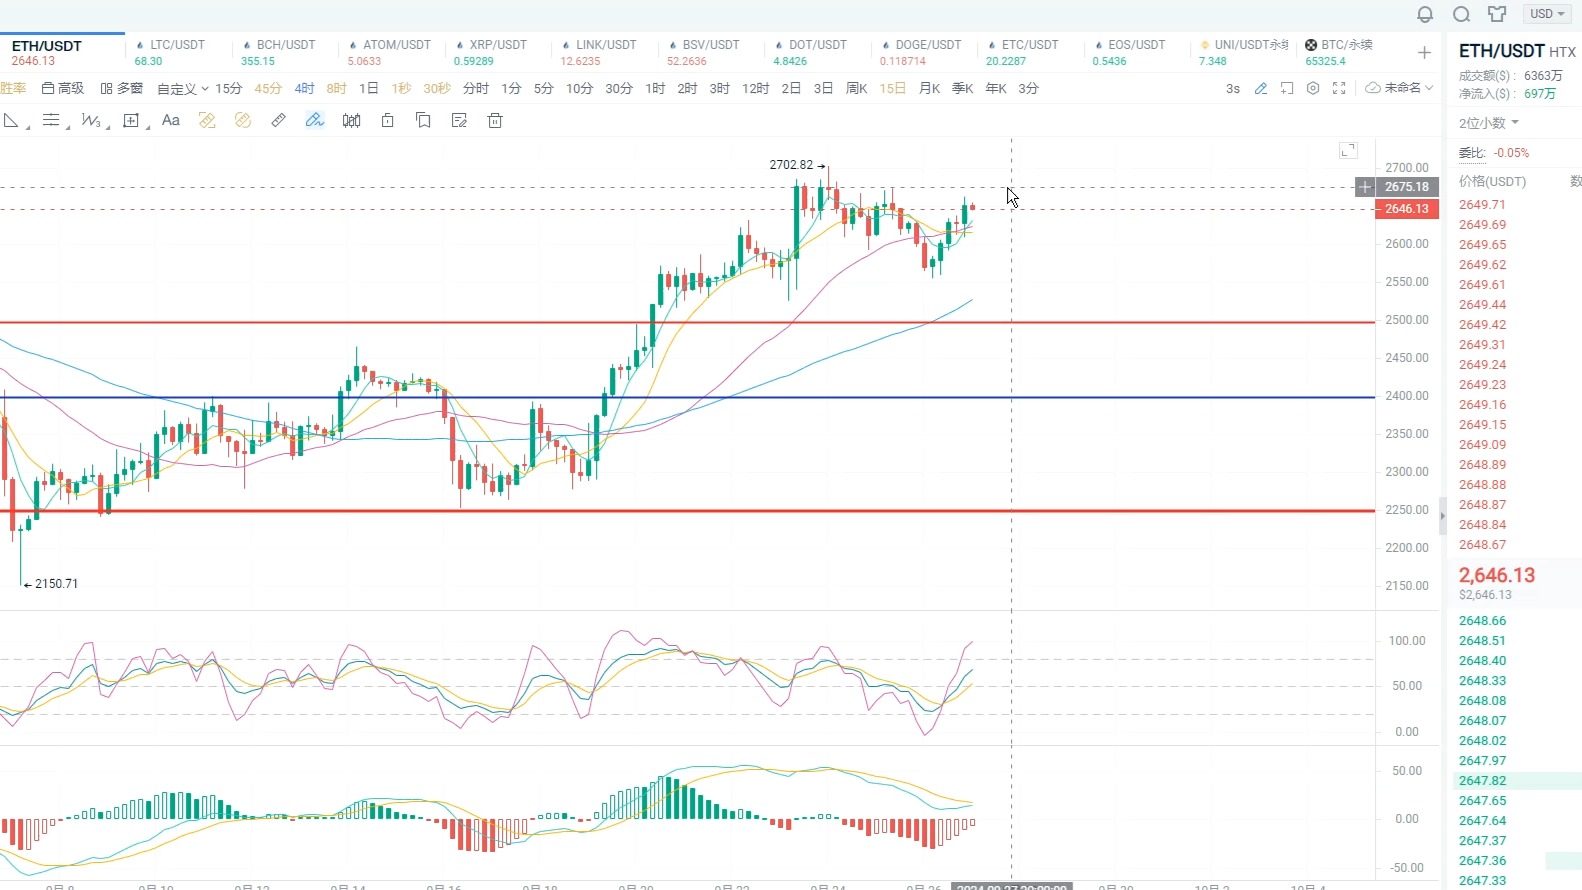Image resolution: width=1582 pixels, height=890 pixels.
Task: Click the plus button beside 2675.18 price
Action: coord(1365,187)
